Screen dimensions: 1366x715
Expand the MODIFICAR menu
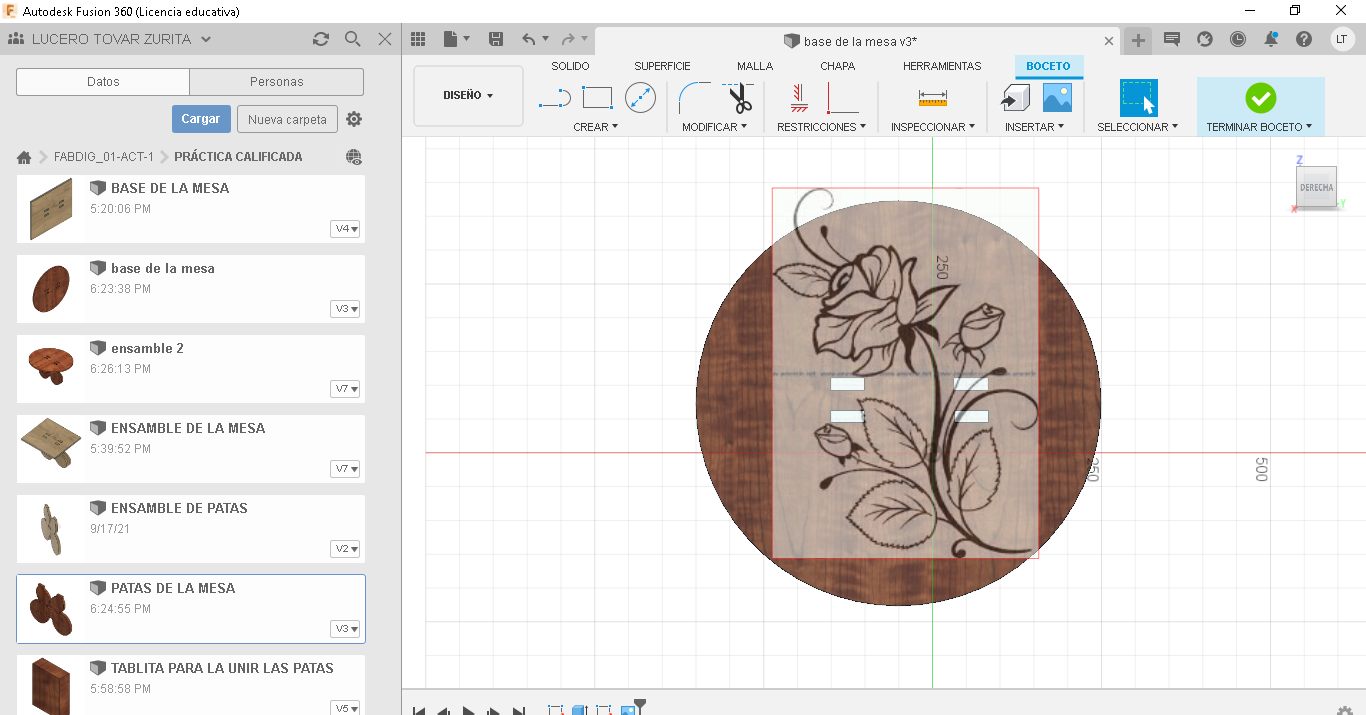click(714, 127)
